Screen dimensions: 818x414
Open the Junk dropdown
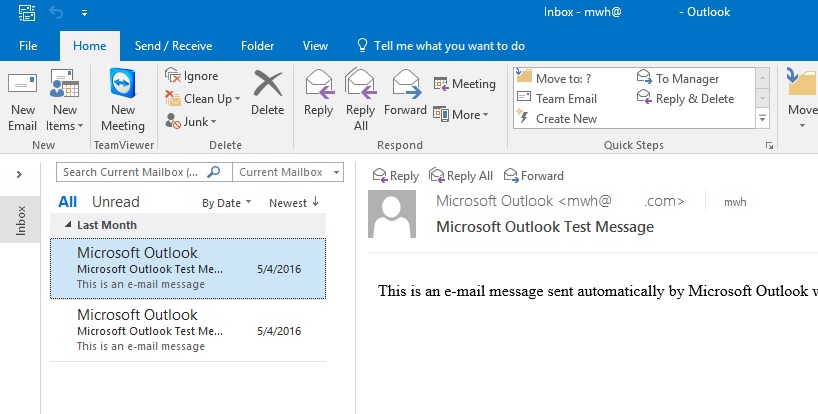(x=190, y=121)
